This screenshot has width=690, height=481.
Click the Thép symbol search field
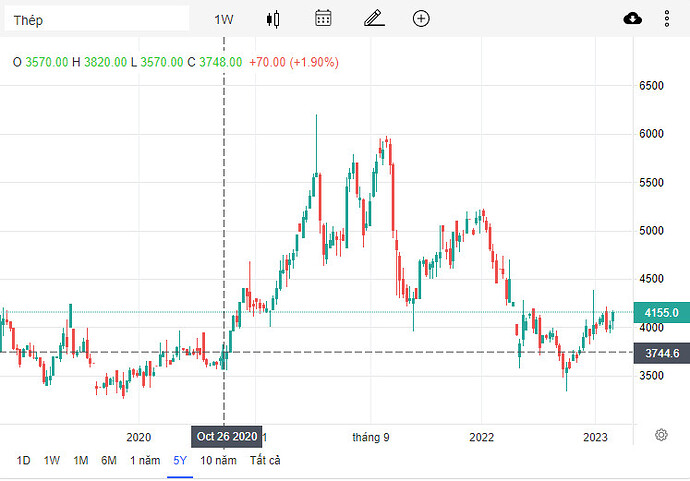97,18
